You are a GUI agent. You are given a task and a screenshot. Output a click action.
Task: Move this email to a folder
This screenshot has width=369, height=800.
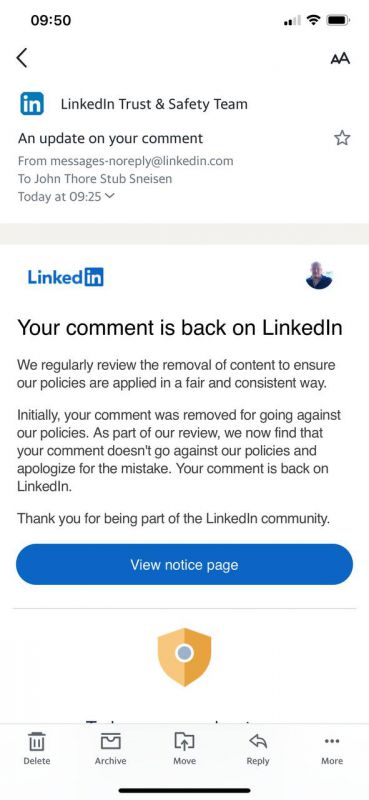184,749
